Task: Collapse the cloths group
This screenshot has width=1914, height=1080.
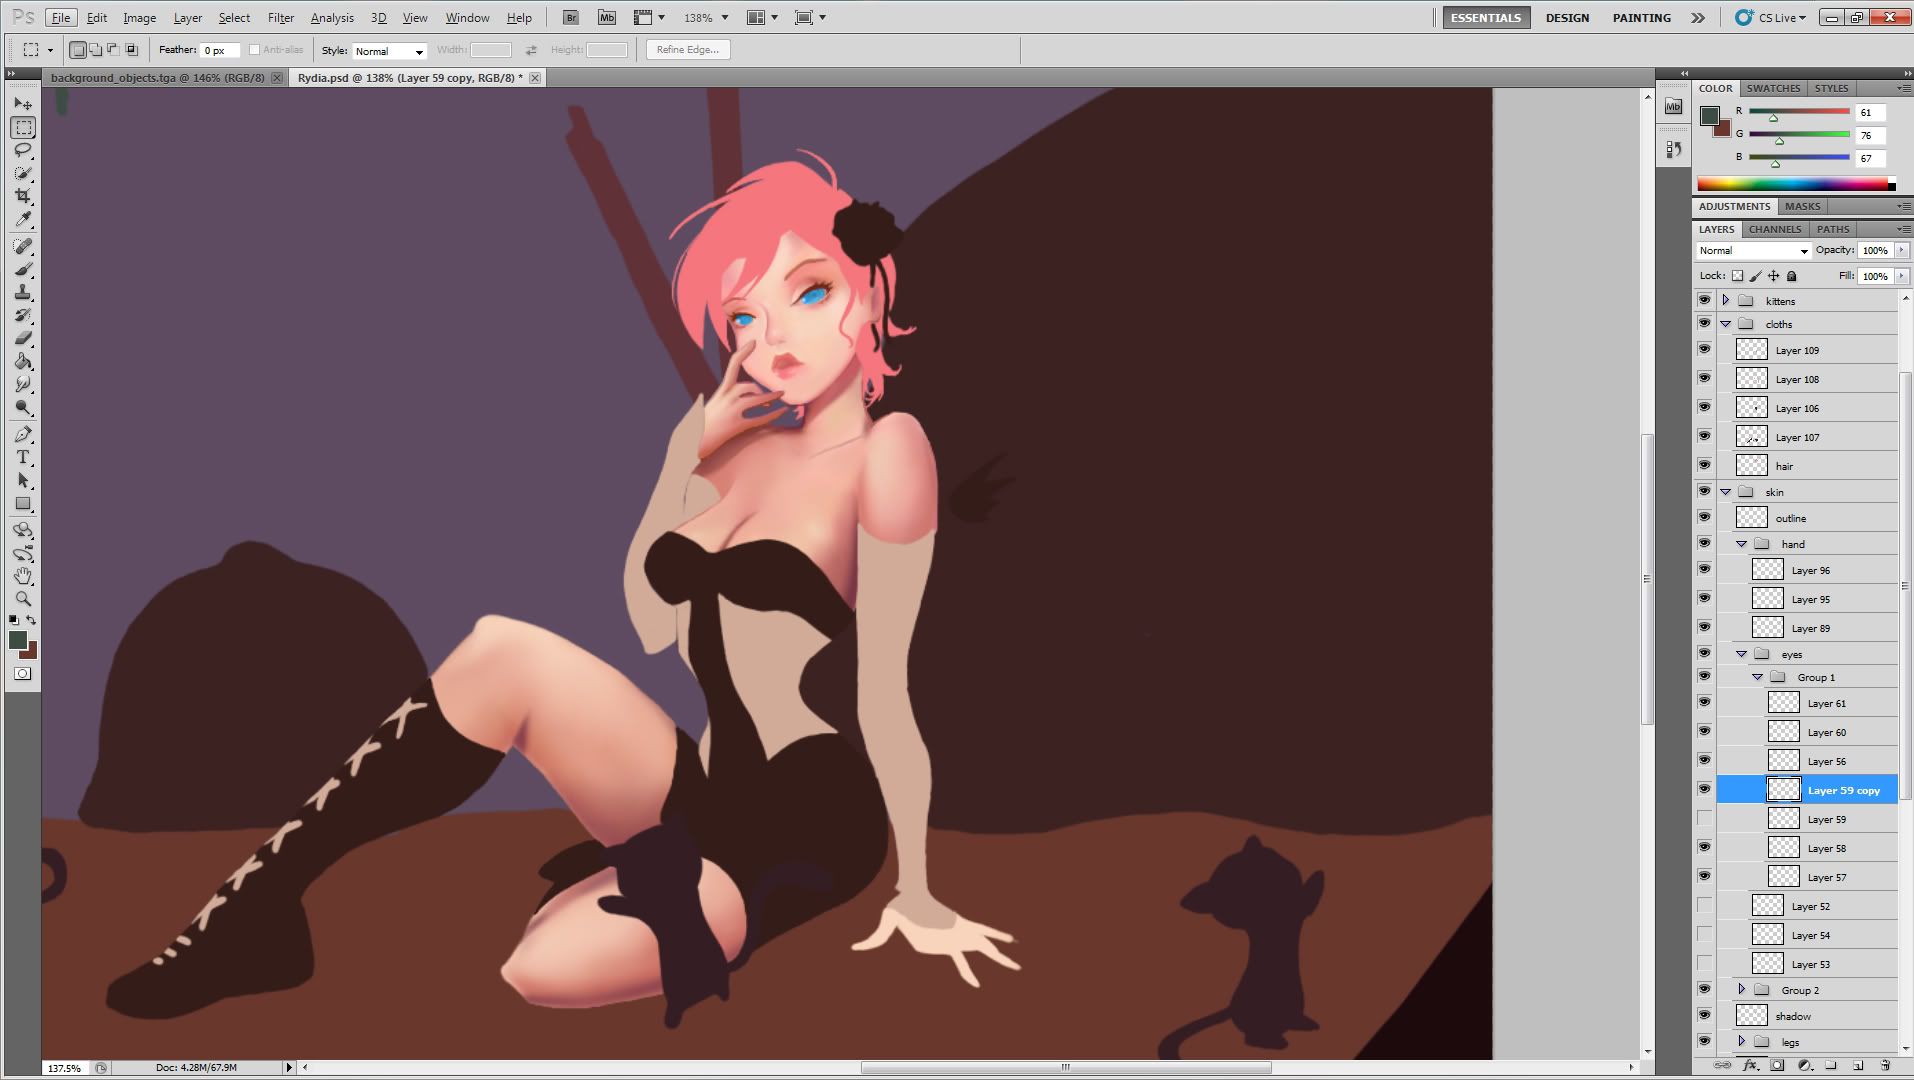Action: [1726, 324]
